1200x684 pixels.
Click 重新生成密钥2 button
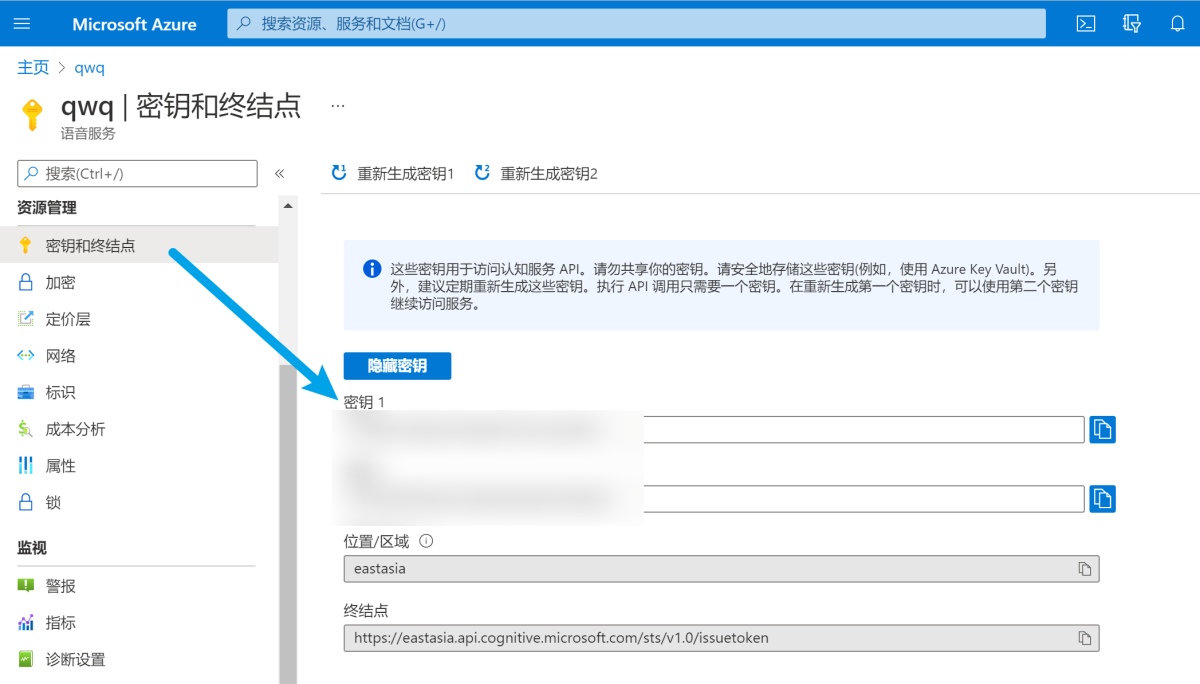[x=536, y=173]
